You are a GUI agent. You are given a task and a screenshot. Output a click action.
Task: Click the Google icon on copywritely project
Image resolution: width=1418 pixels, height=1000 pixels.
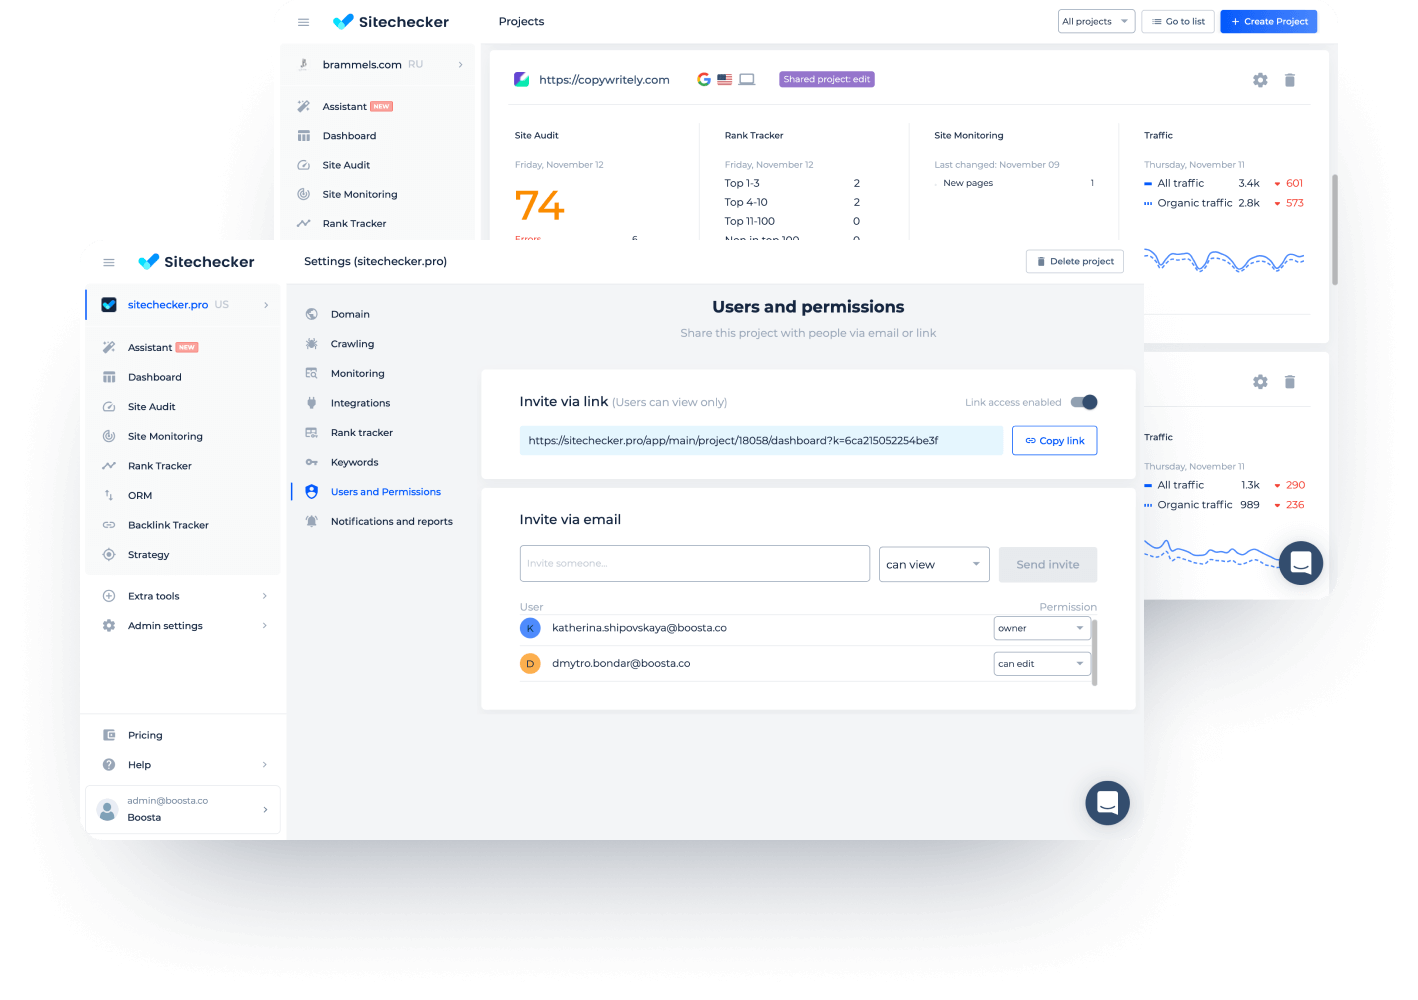704,80
